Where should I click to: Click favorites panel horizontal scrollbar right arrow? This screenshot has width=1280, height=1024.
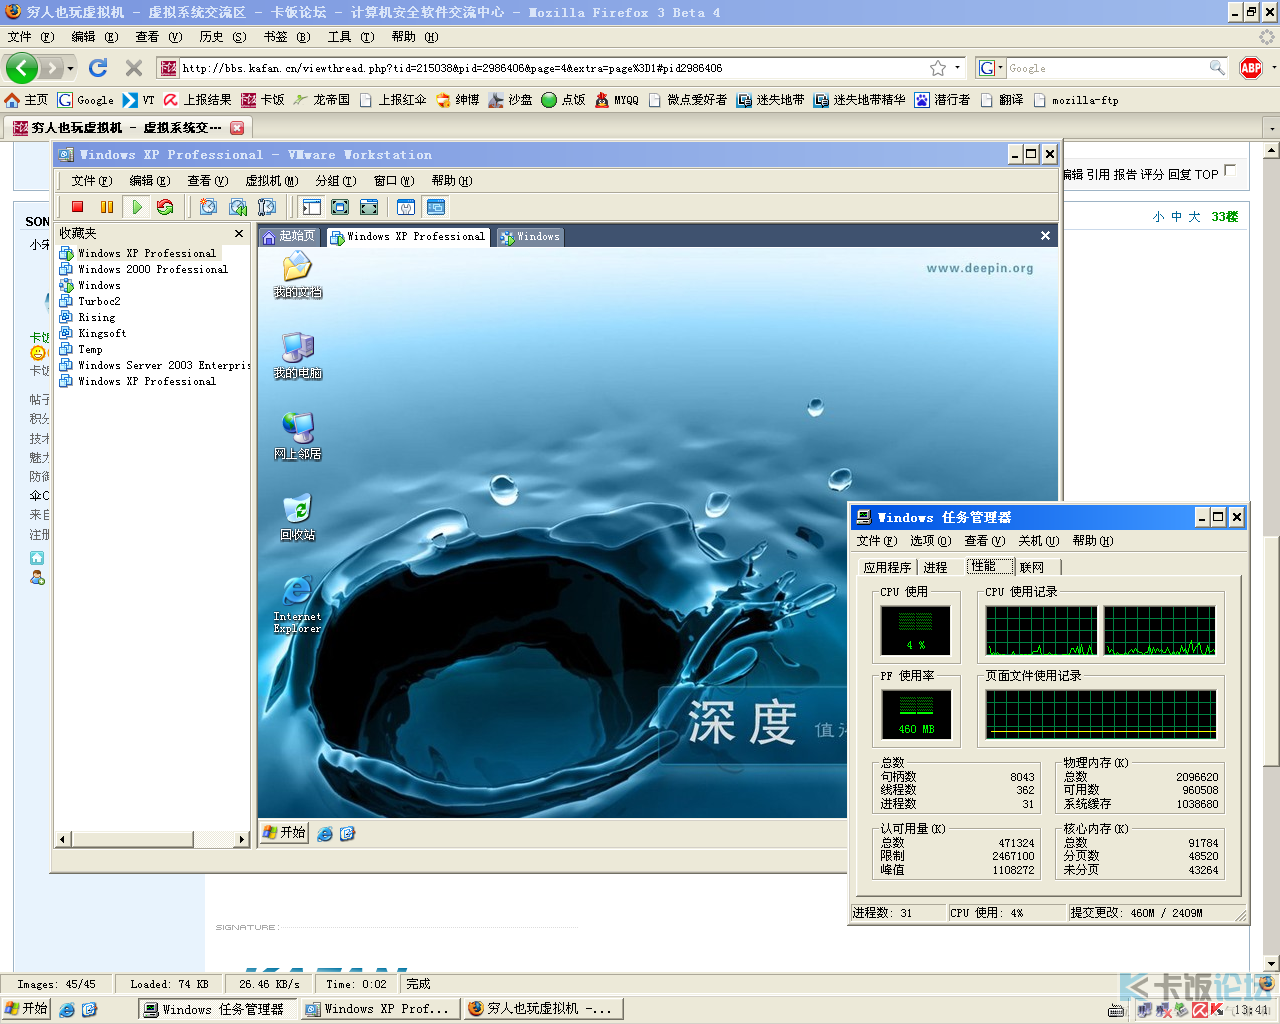coord(241,839)
